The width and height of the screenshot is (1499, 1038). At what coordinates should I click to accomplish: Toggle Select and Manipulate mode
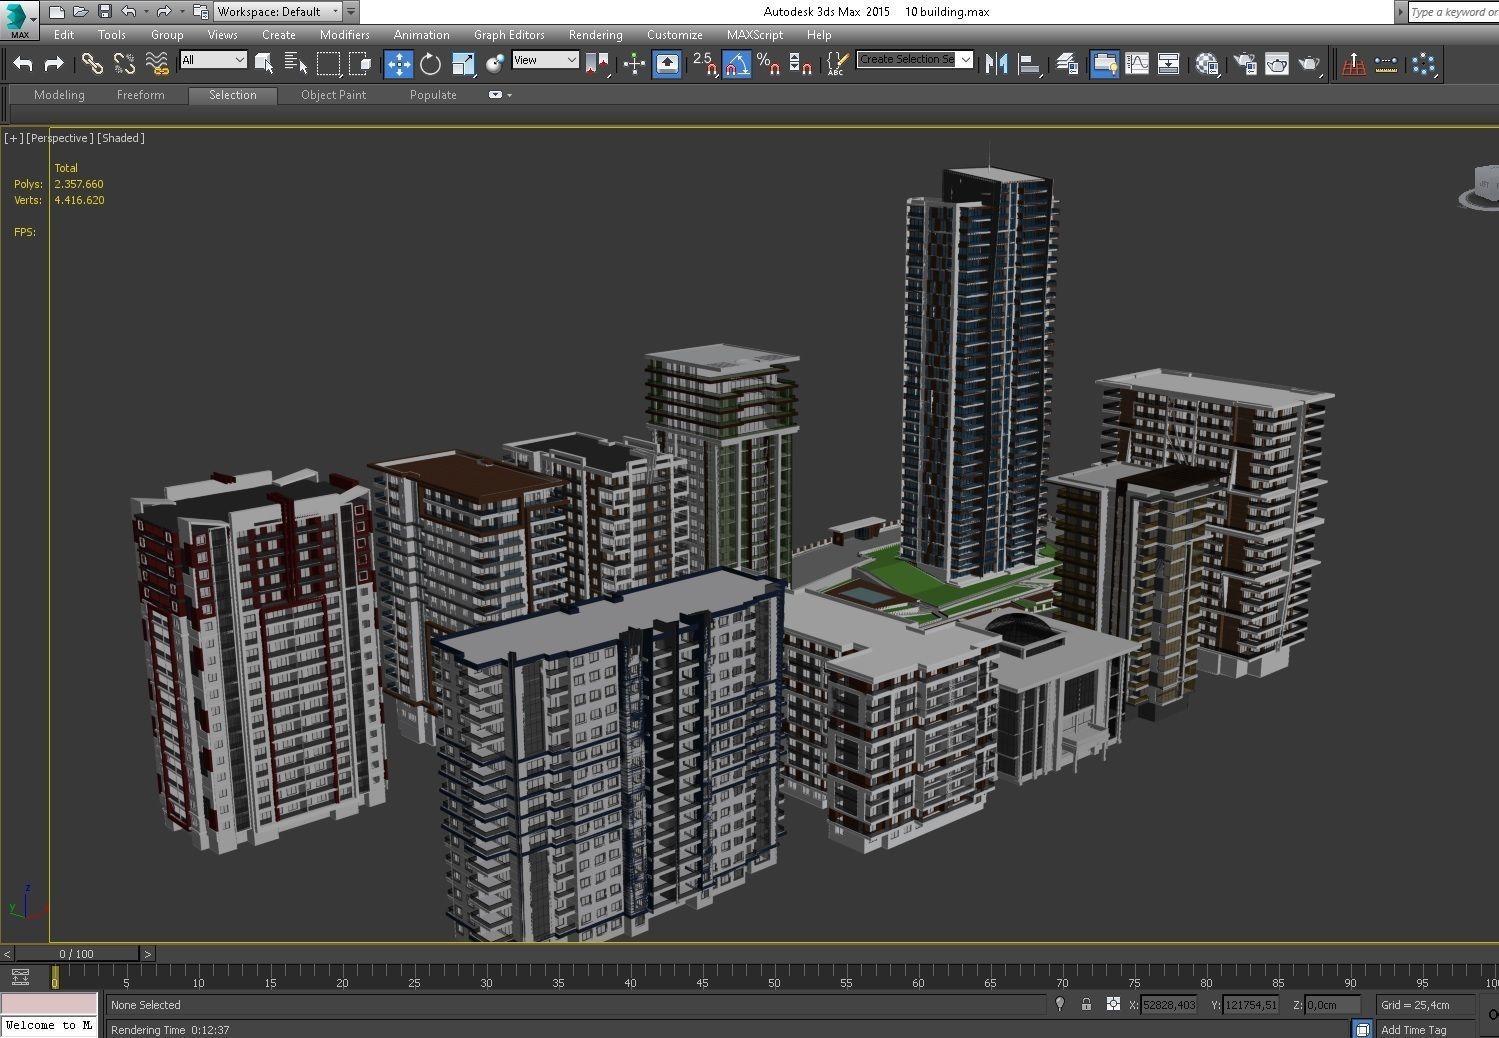(x=634, y=64)
